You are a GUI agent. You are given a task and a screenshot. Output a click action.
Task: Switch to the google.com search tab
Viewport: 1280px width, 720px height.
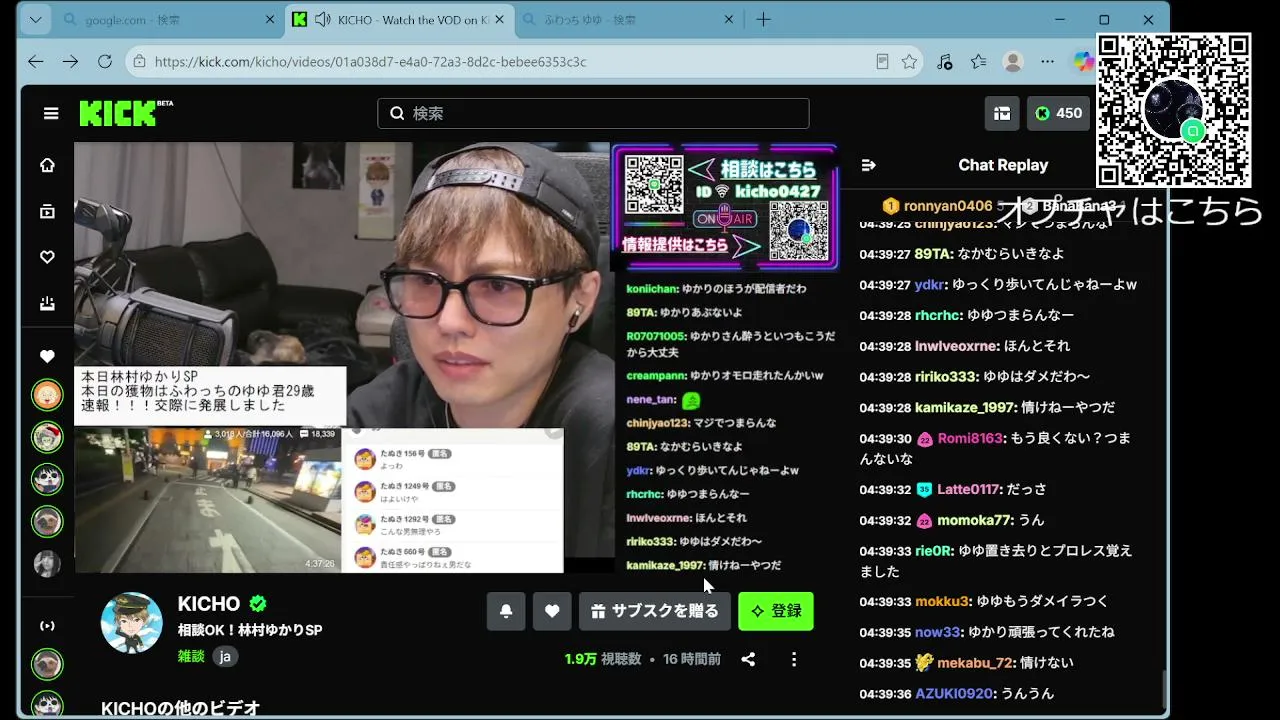click(x=167, y=20)
